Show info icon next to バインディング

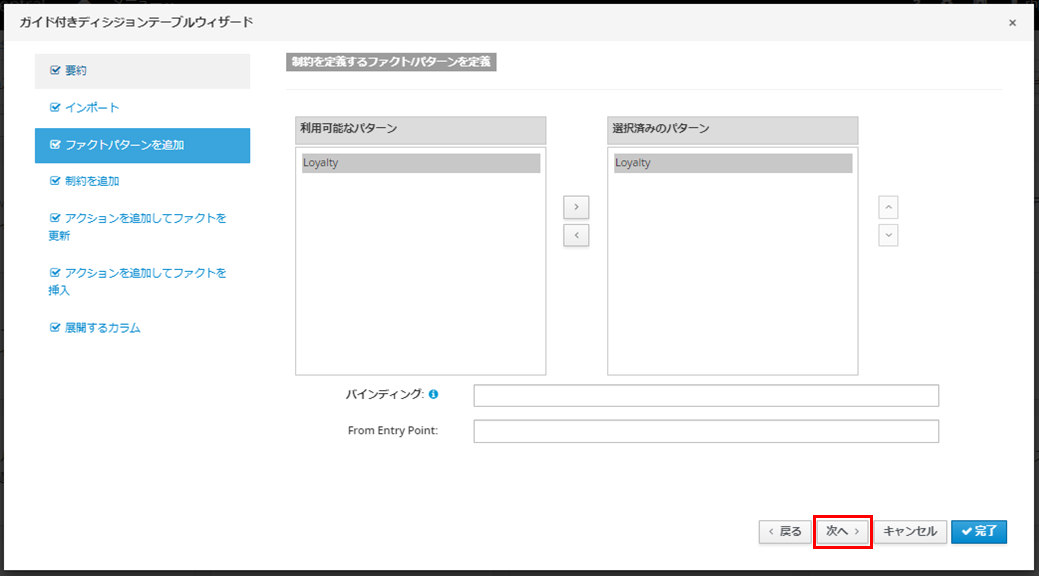[433, 394]
